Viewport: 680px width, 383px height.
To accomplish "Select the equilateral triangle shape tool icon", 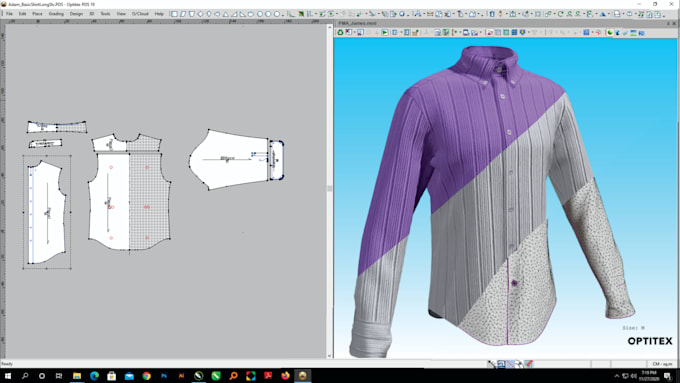I will click(x=226, y=14).
